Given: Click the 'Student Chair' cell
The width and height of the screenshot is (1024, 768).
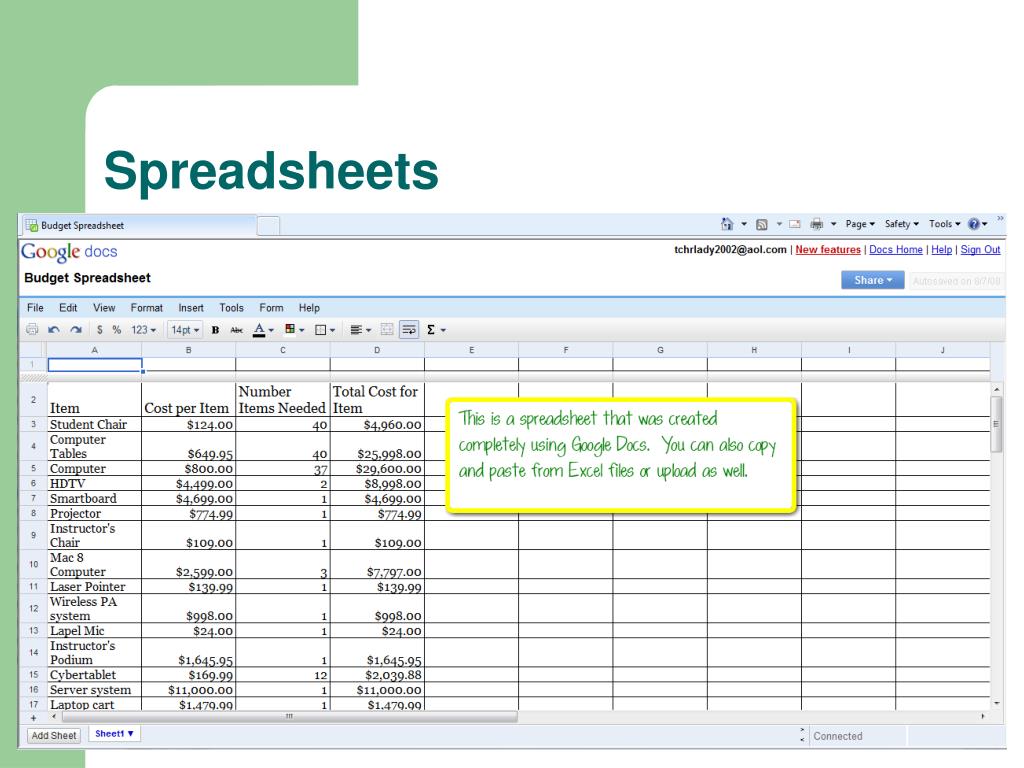Looking at the screenshot, I should (95, 424).
